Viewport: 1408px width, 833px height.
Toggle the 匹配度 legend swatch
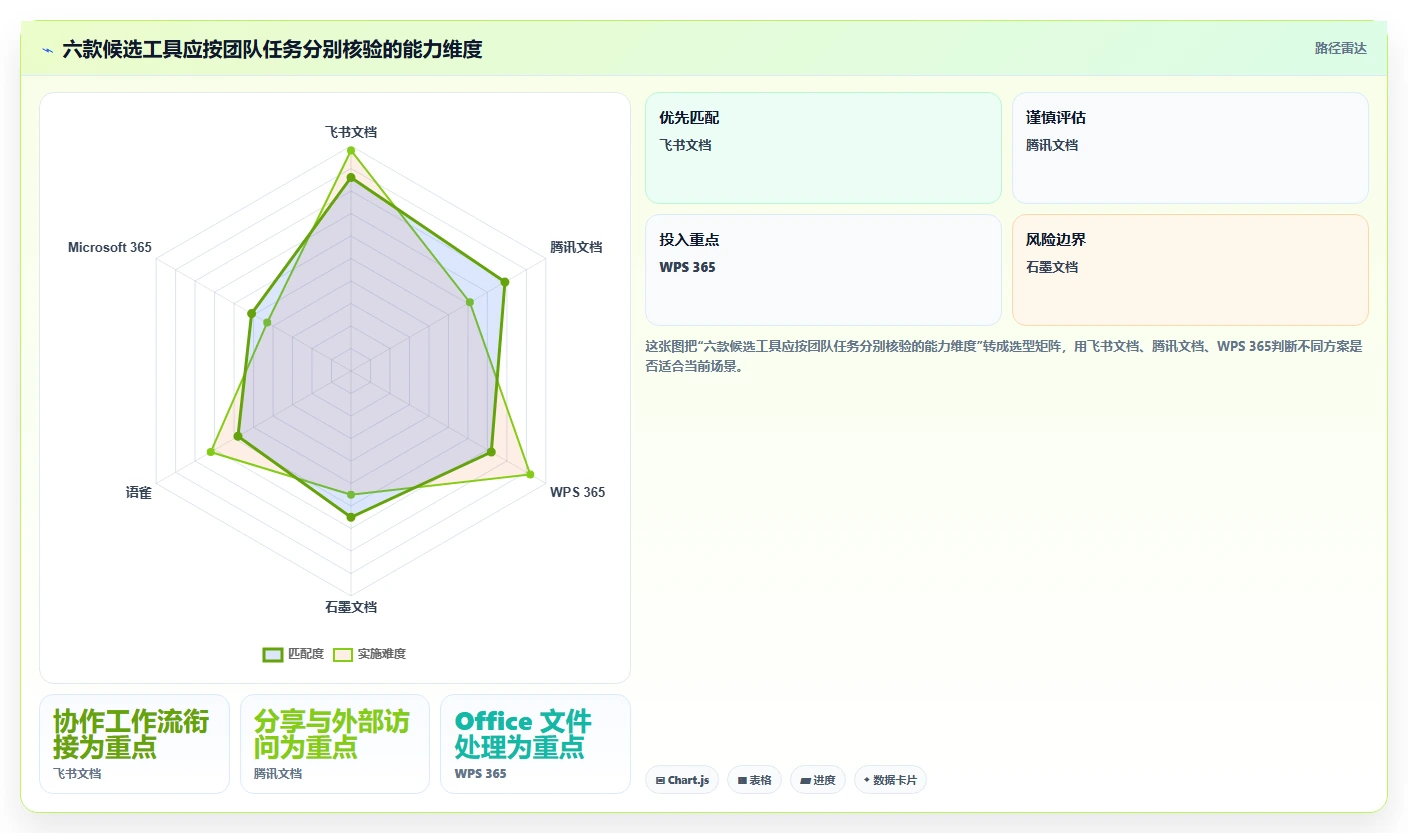(273, 654)
